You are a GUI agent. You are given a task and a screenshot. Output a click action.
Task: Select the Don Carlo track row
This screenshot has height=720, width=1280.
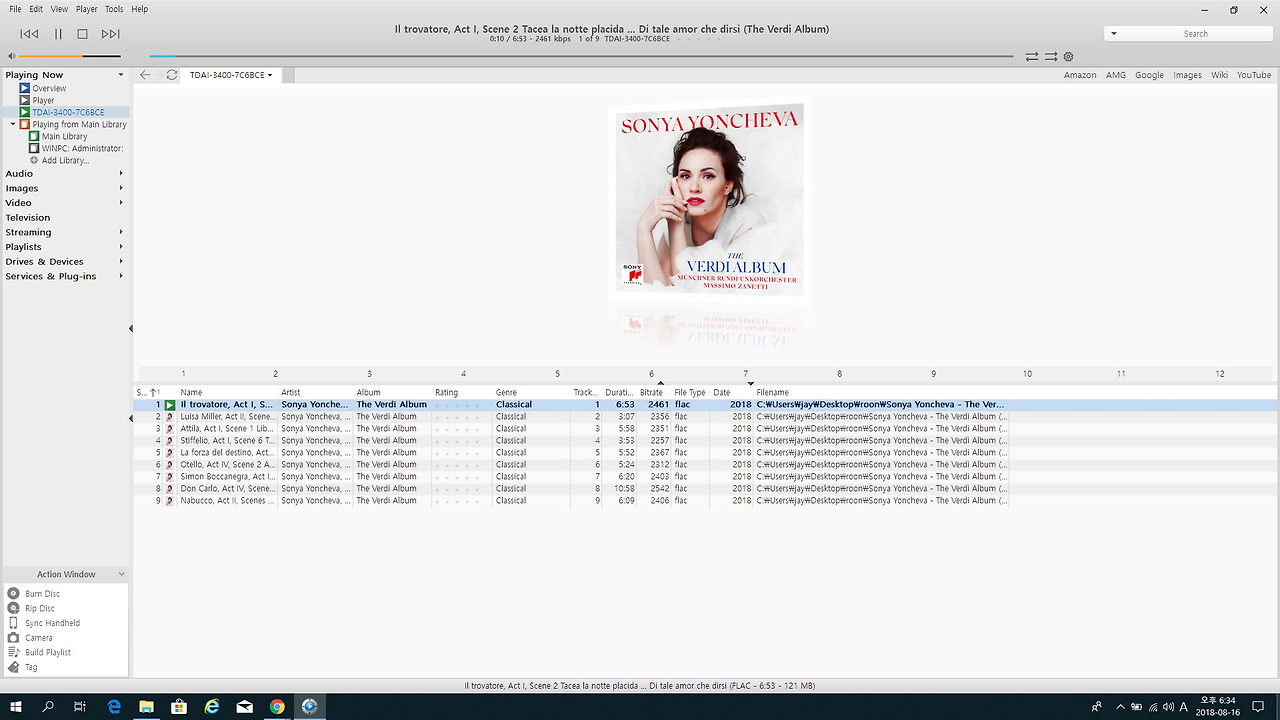point(572,489)
